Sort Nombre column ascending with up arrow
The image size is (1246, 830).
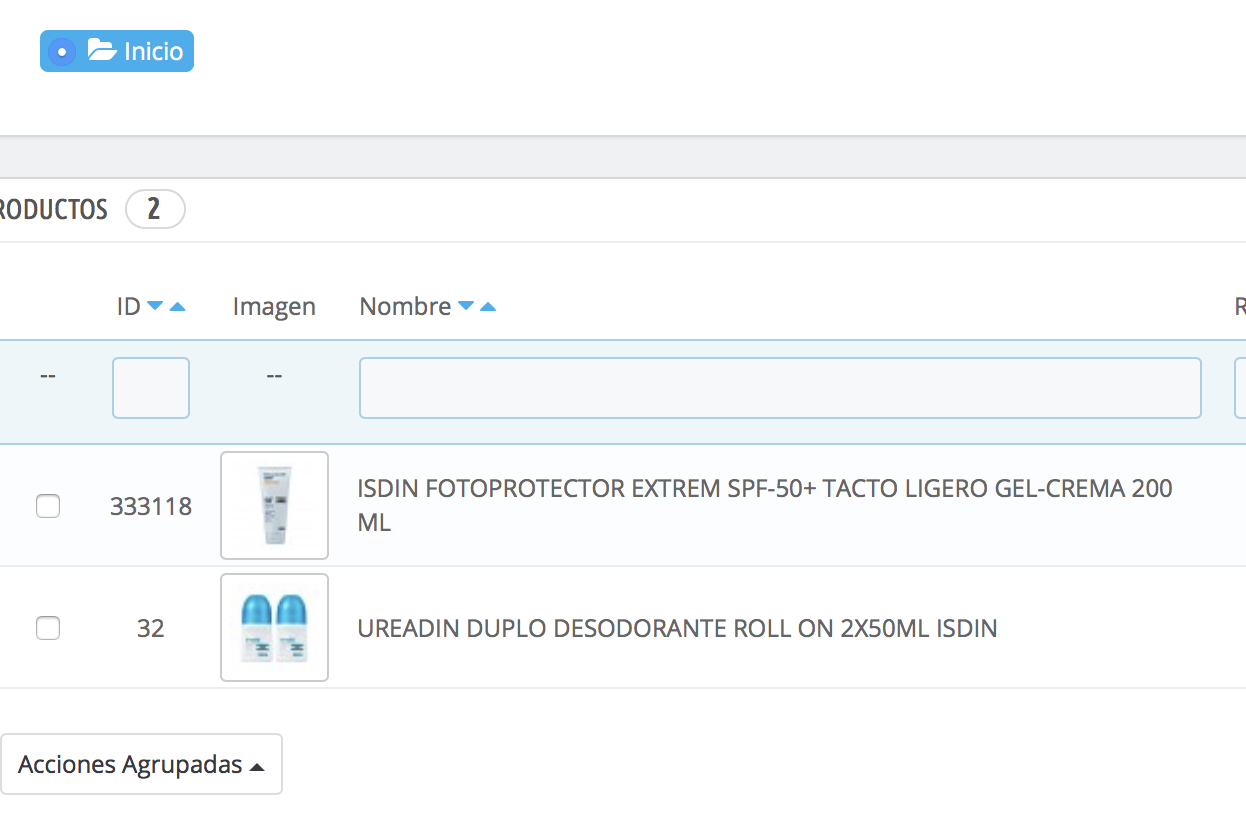(x=487, y=307)
